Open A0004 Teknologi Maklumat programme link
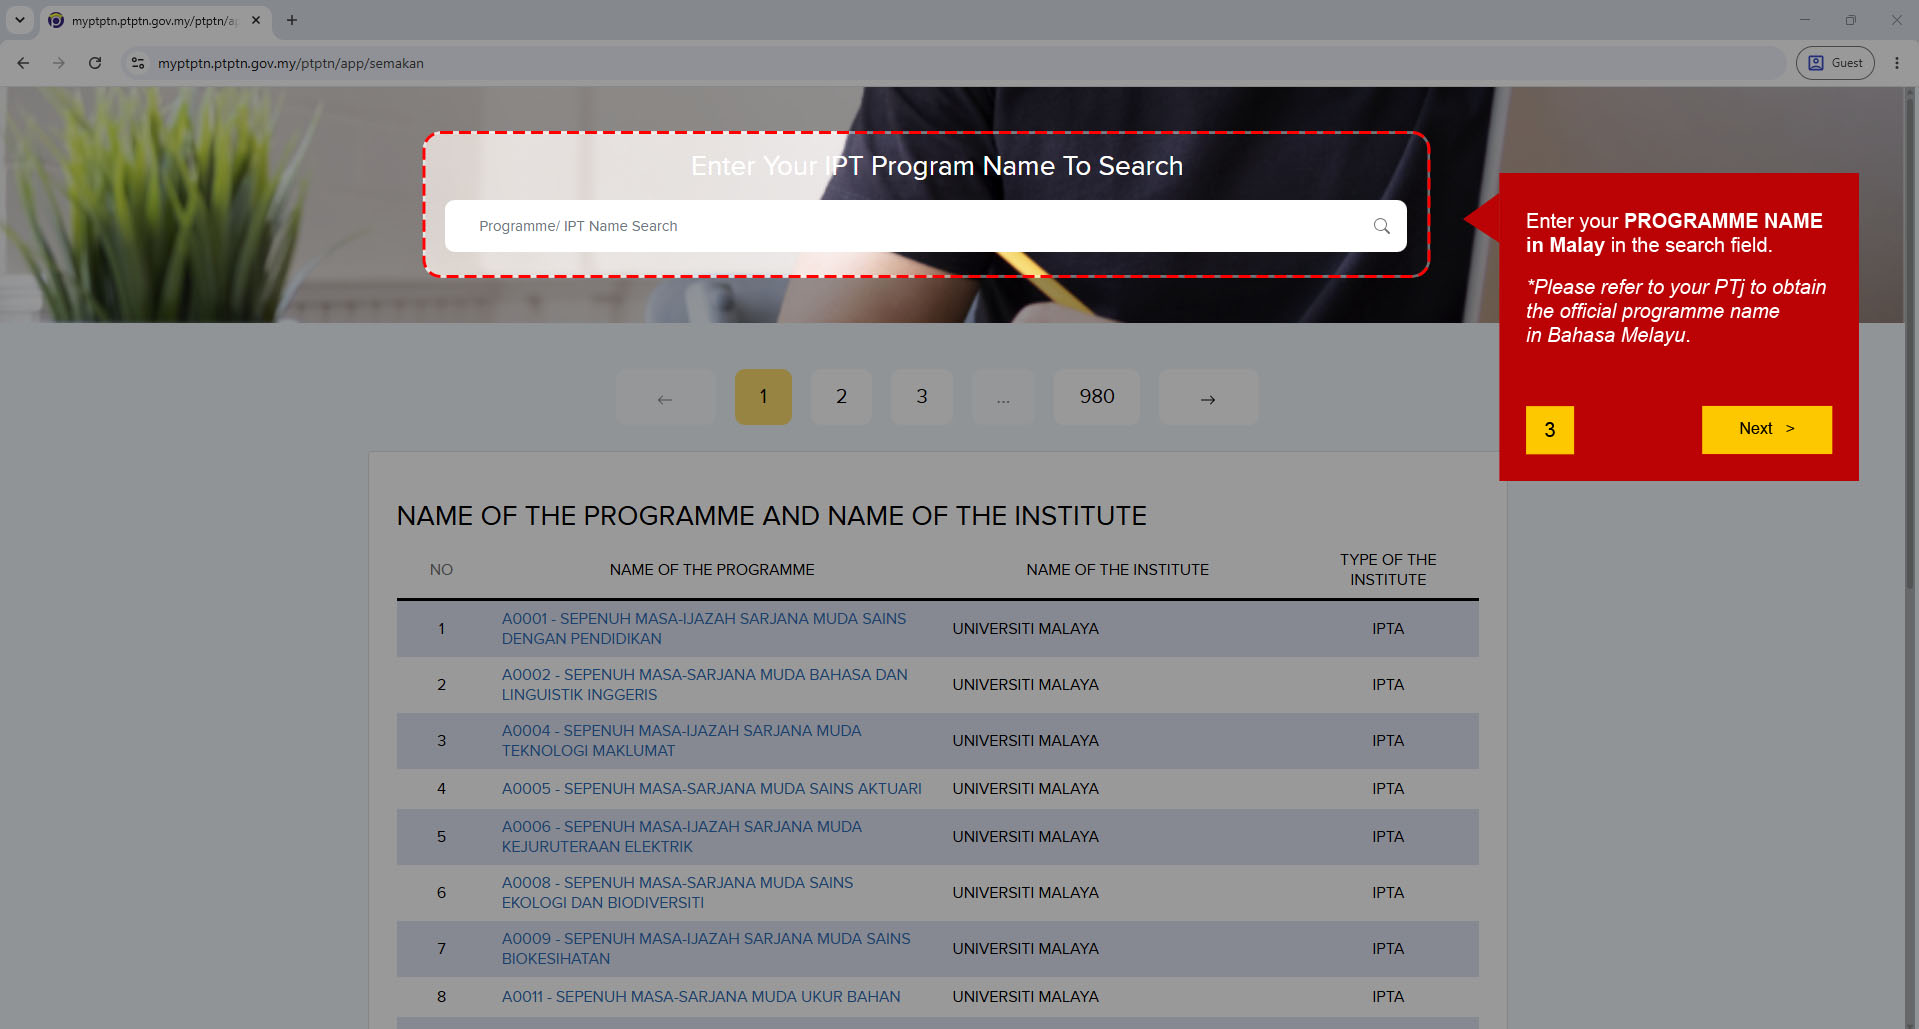The width and height of the screenshot is (1919, 1029). [682, 741]
